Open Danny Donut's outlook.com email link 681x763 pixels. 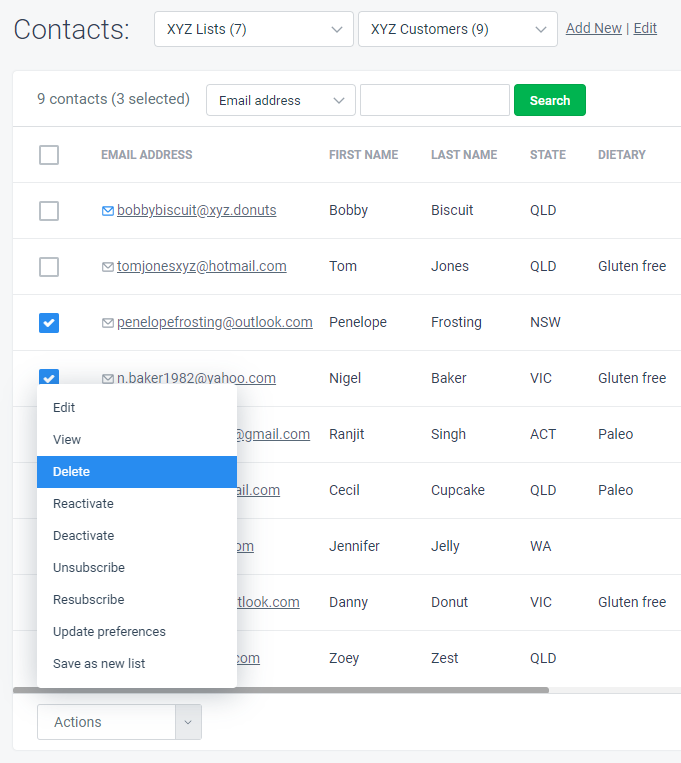(268, 602)
